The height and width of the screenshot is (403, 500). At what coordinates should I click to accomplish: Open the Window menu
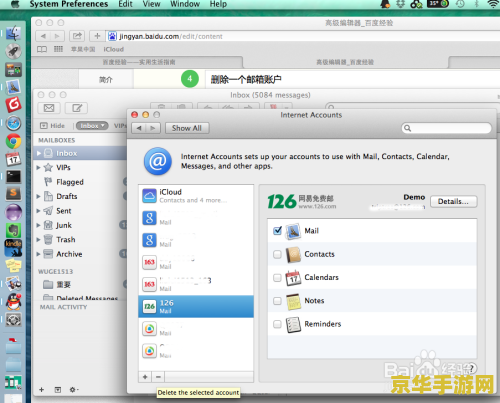tap(185, 4)
